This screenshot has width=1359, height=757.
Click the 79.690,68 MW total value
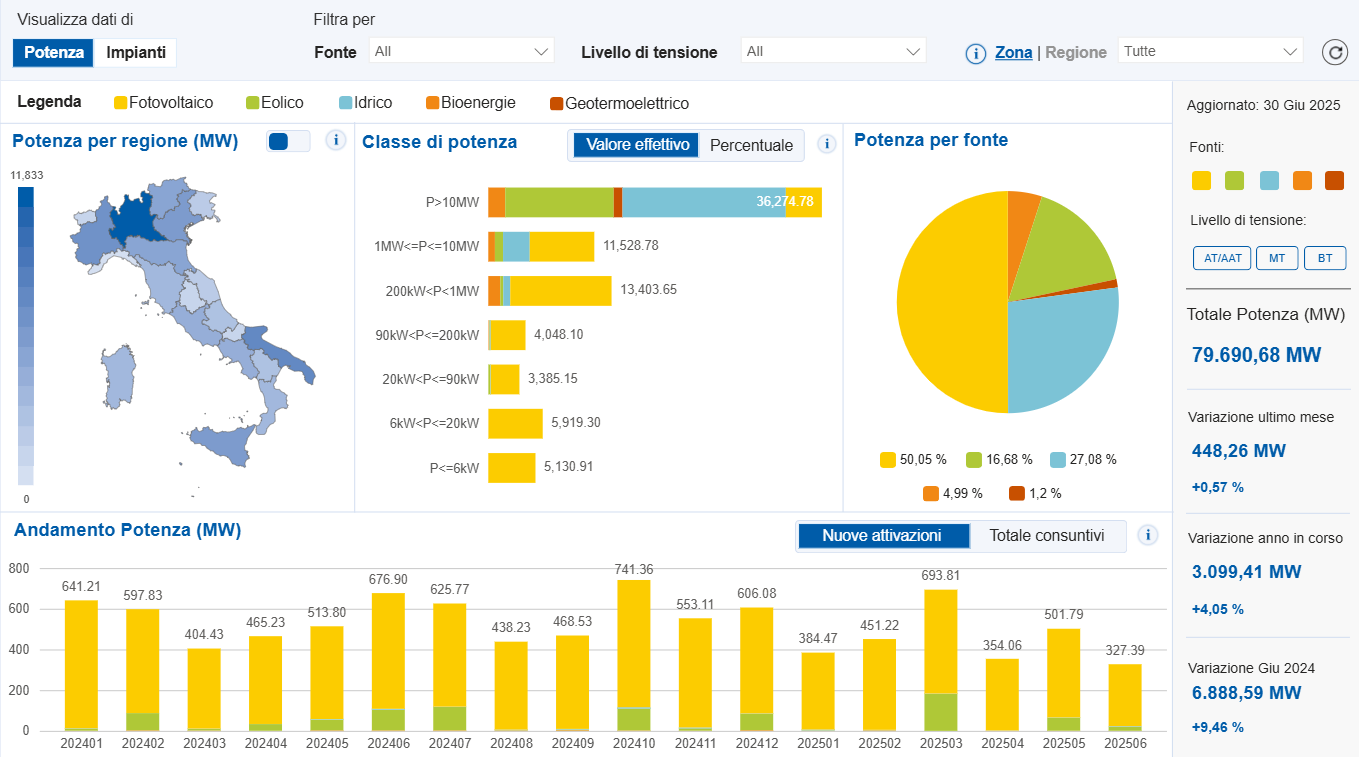(x=1257, y=355)
